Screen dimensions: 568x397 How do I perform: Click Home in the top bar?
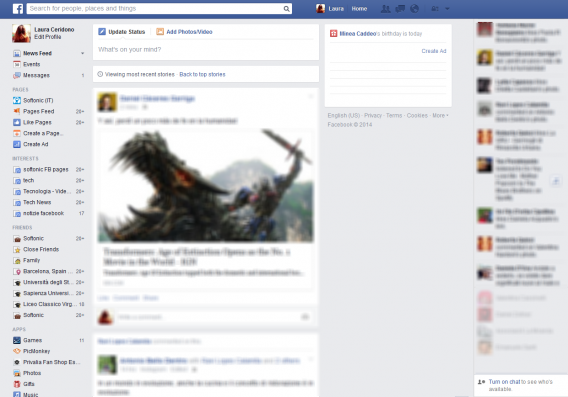click(359, 9)
